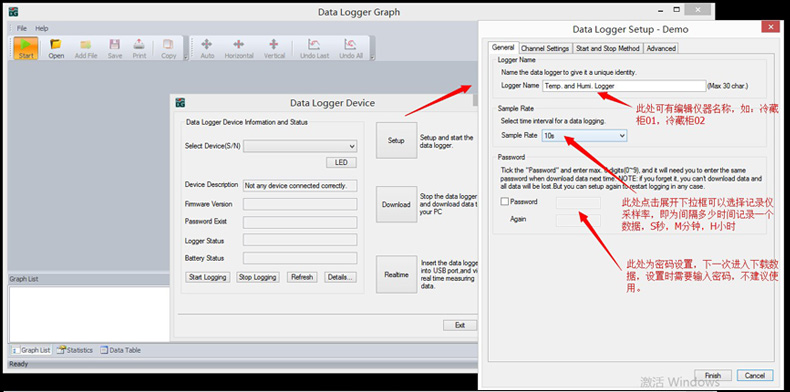790x392 pixels.
Task: Select the Vertical zoom icon
Action: [x=274, y=48]
